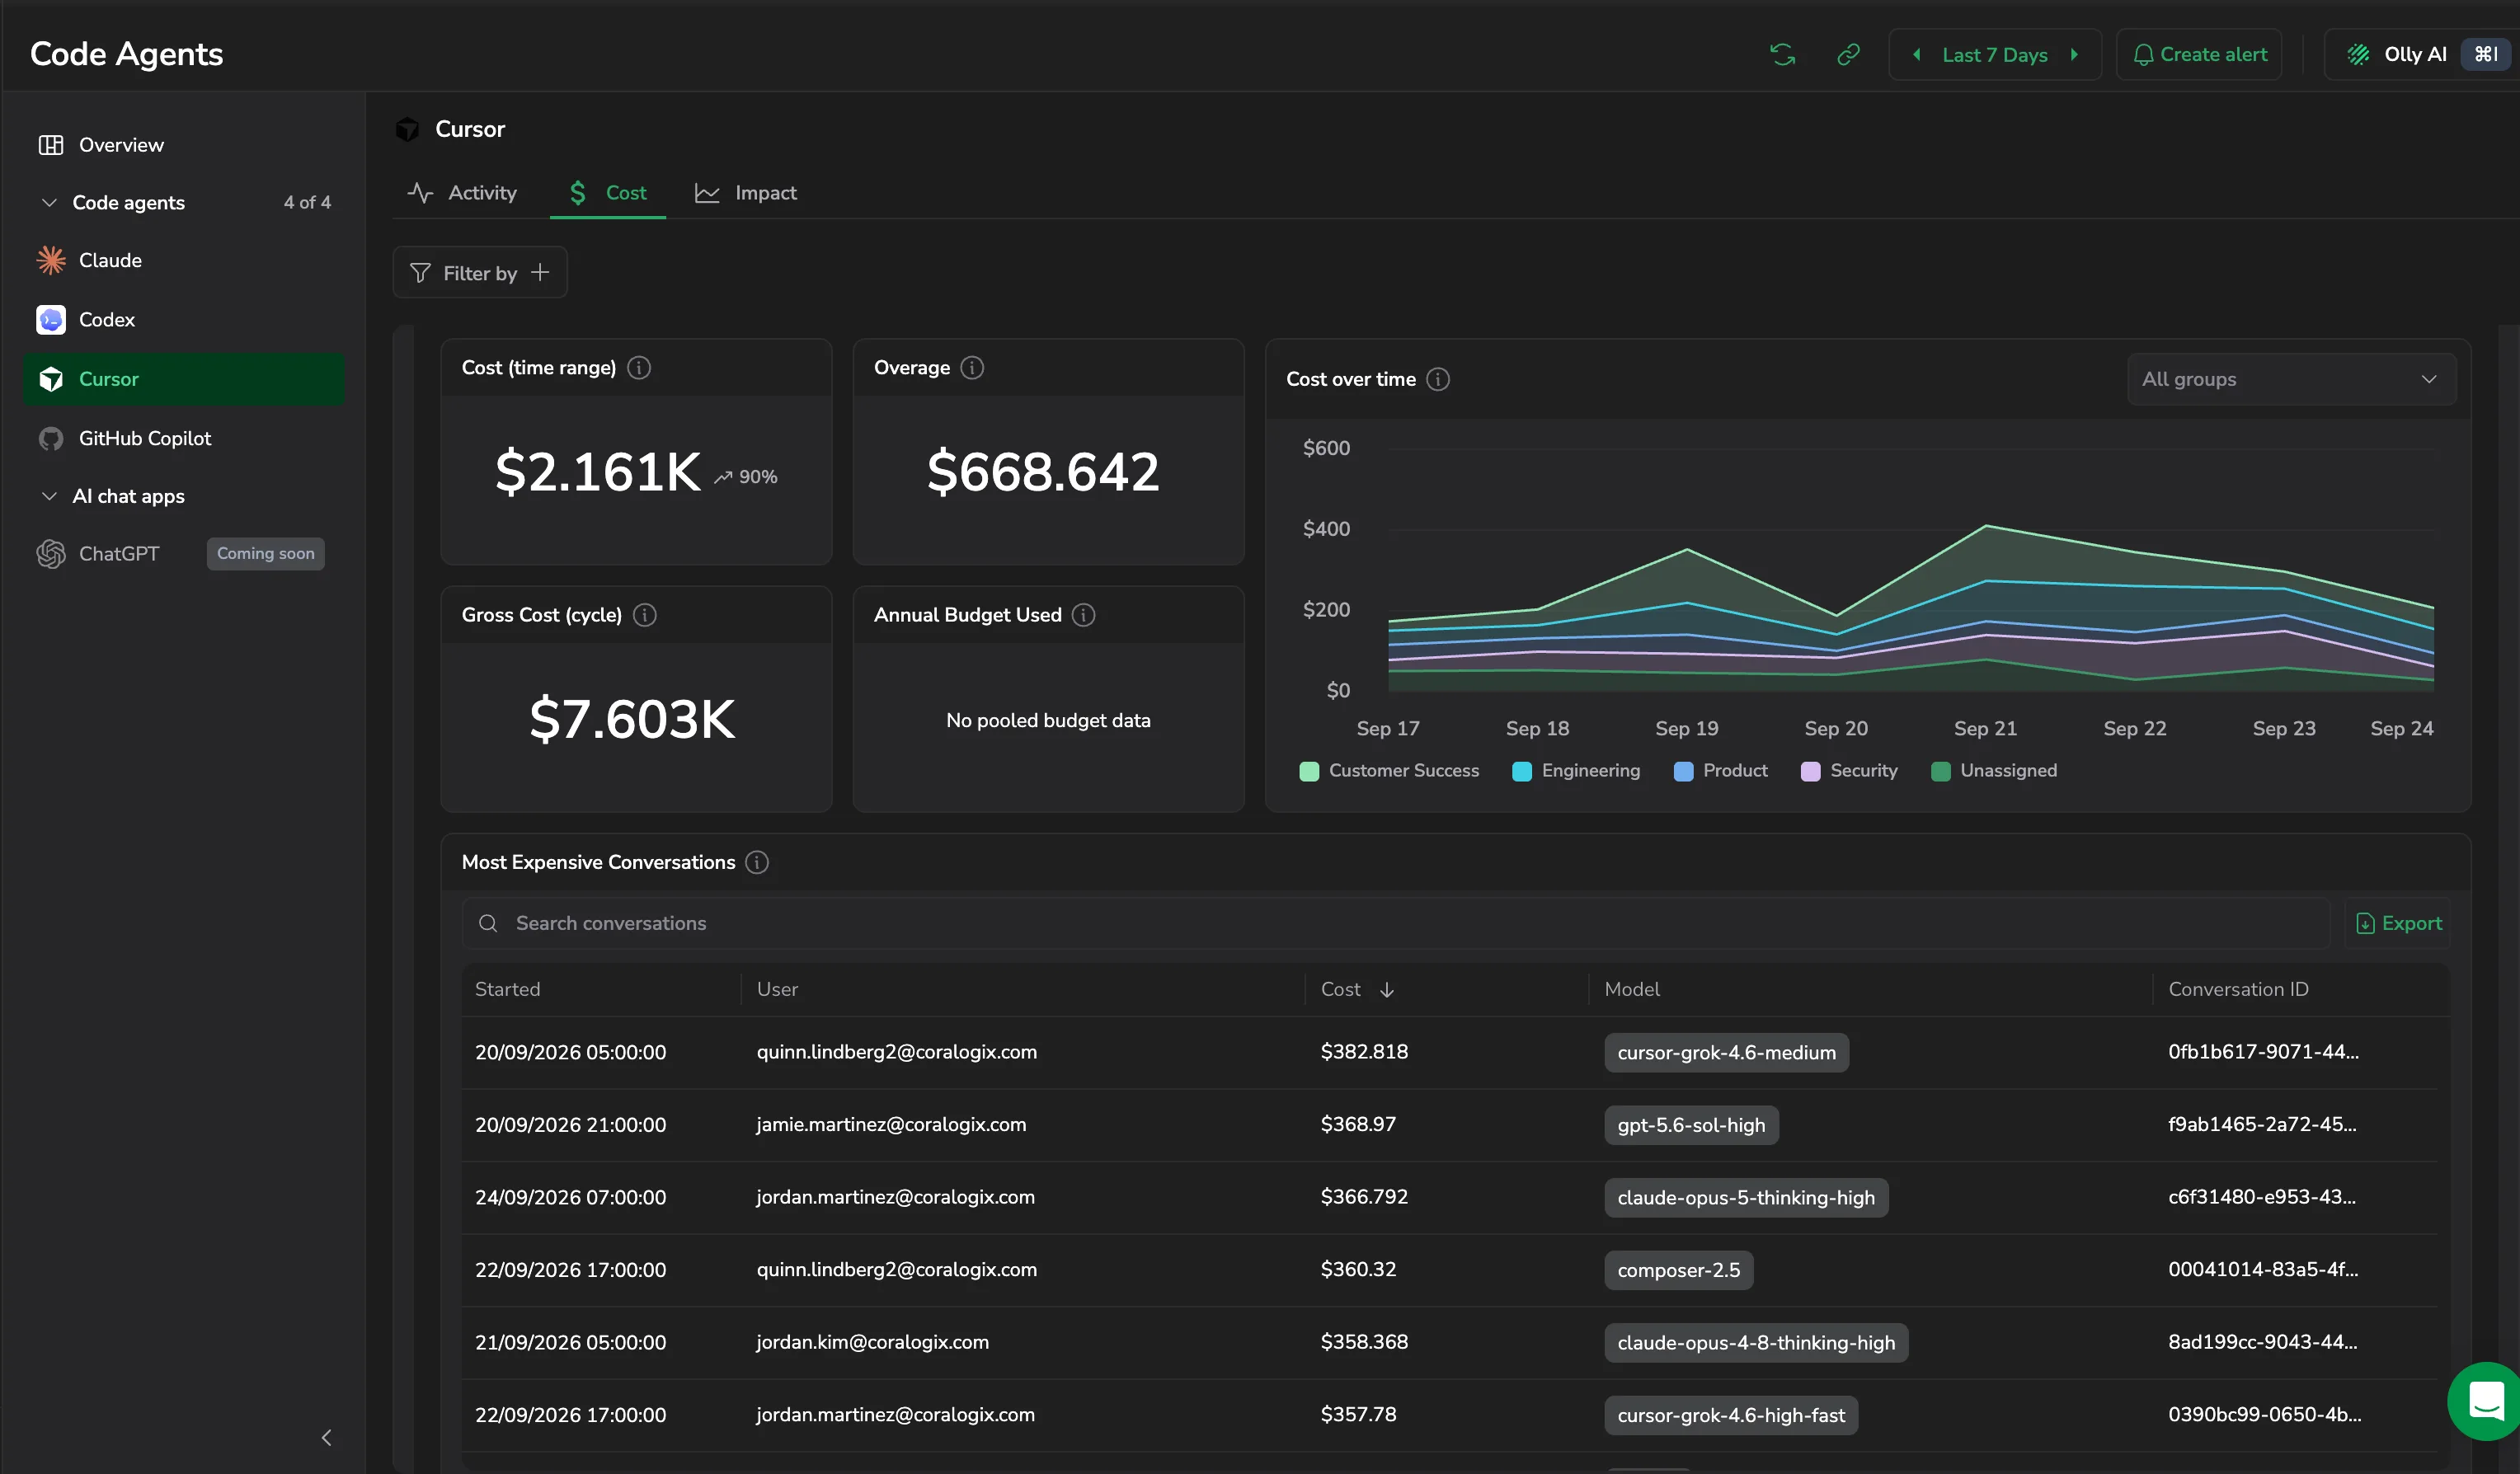Copy dashboard link via link icon

pos(1848,54)
